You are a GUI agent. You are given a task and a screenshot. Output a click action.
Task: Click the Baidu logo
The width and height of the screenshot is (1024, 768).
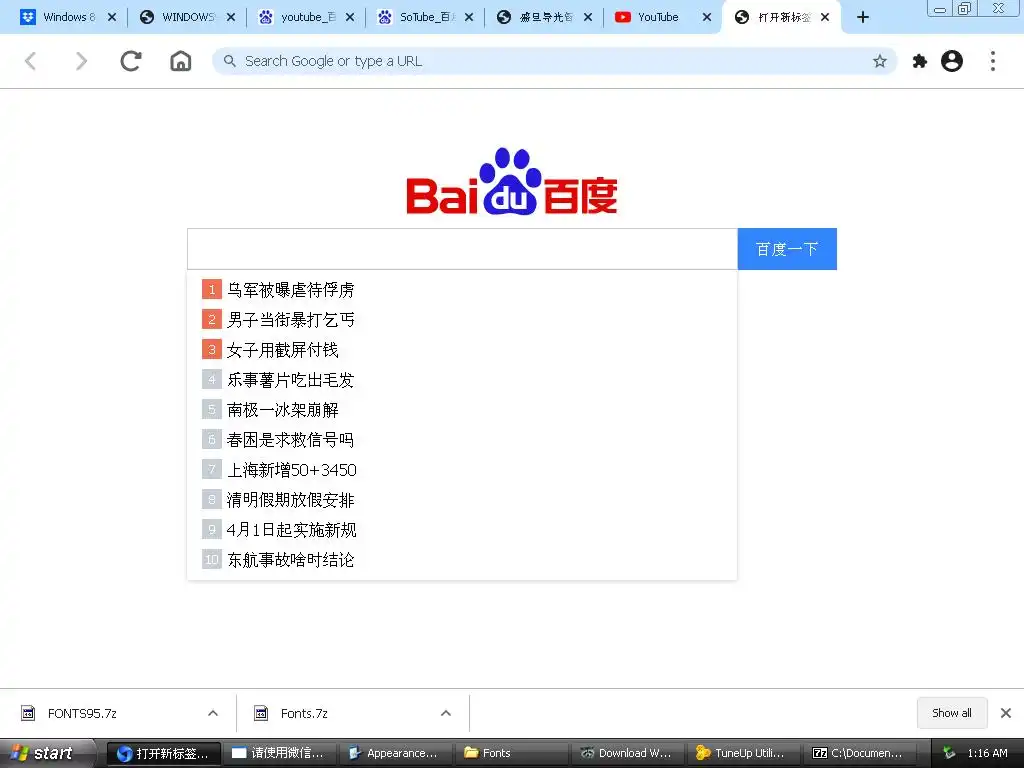(x=512, y=182)
